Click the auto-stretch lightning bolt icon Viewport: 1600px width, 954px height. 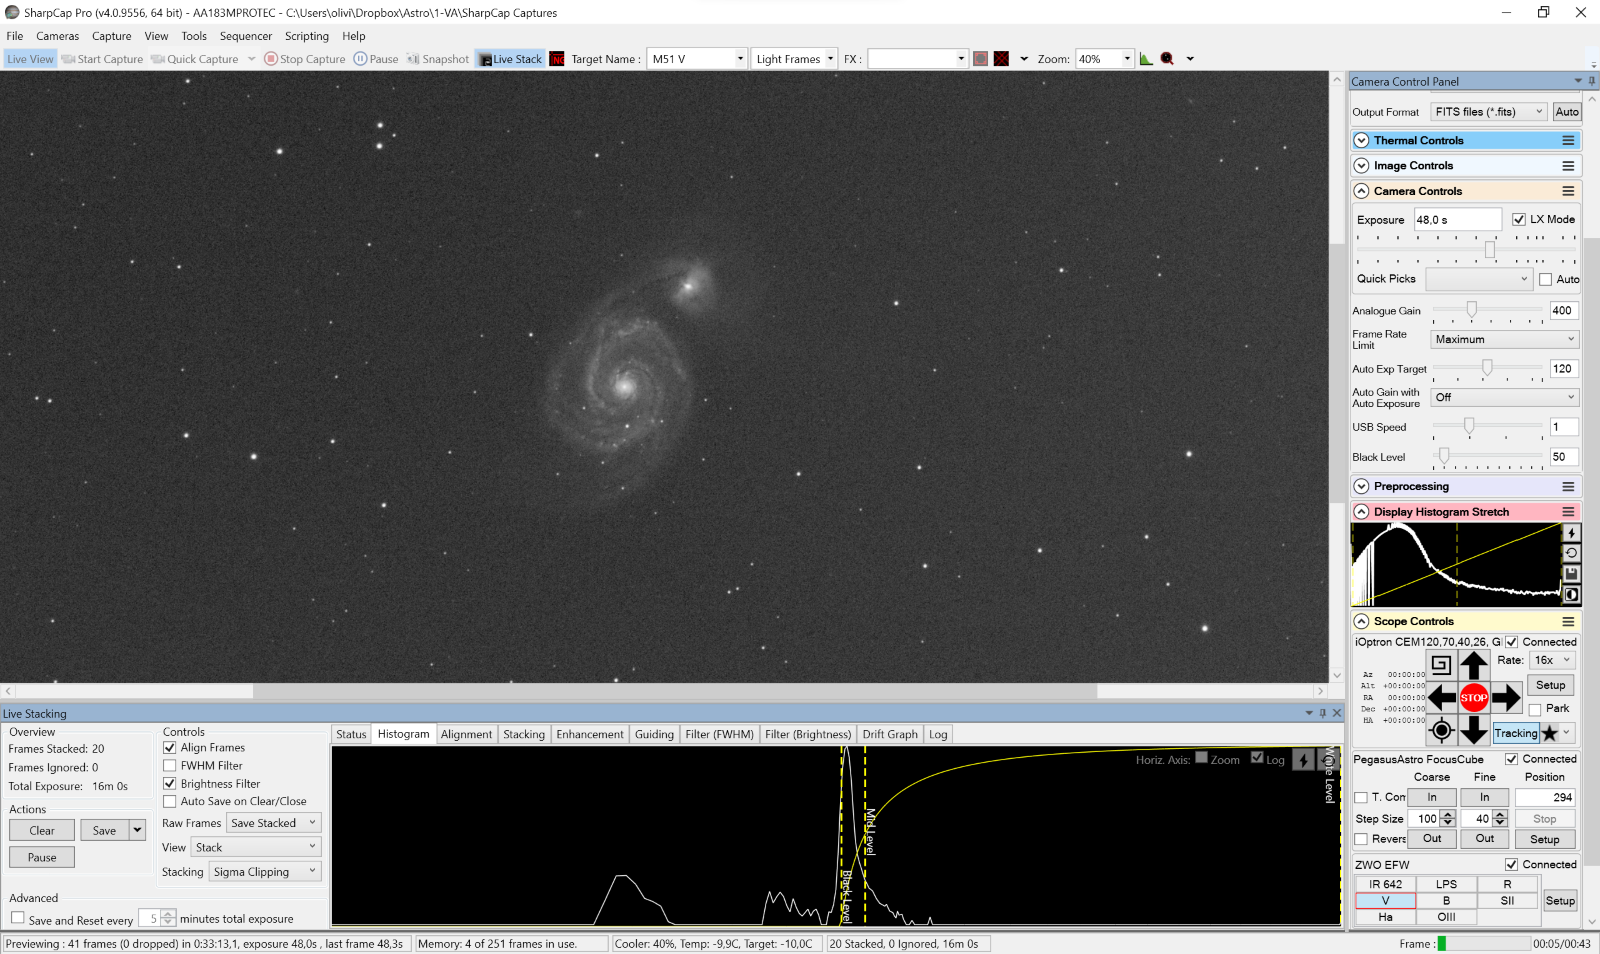click(1571, 533)
